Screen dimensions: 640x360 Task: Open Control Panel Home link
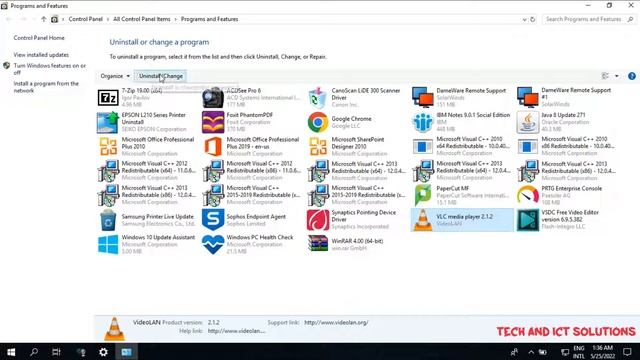(x=39, y=38)
